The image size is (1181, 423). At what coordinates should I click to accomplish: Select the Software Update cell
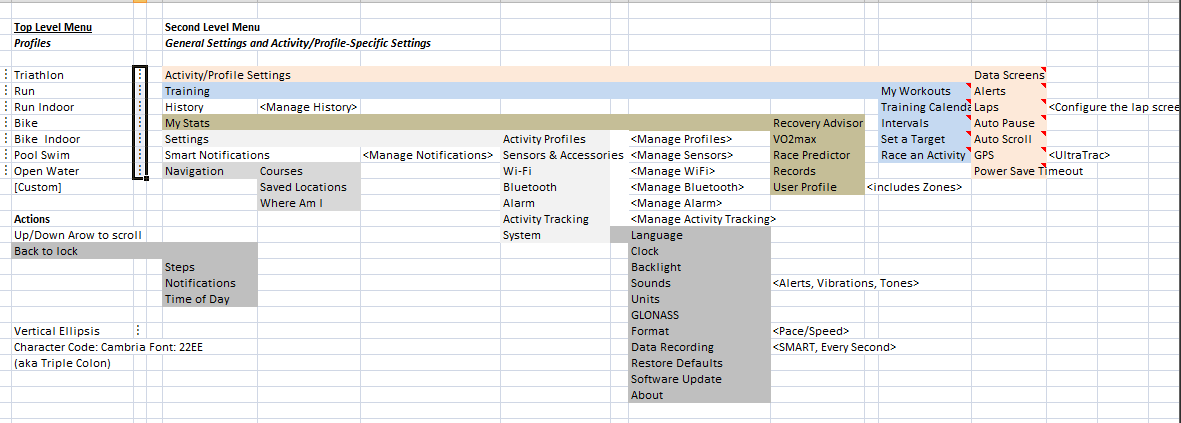[676, 379]
